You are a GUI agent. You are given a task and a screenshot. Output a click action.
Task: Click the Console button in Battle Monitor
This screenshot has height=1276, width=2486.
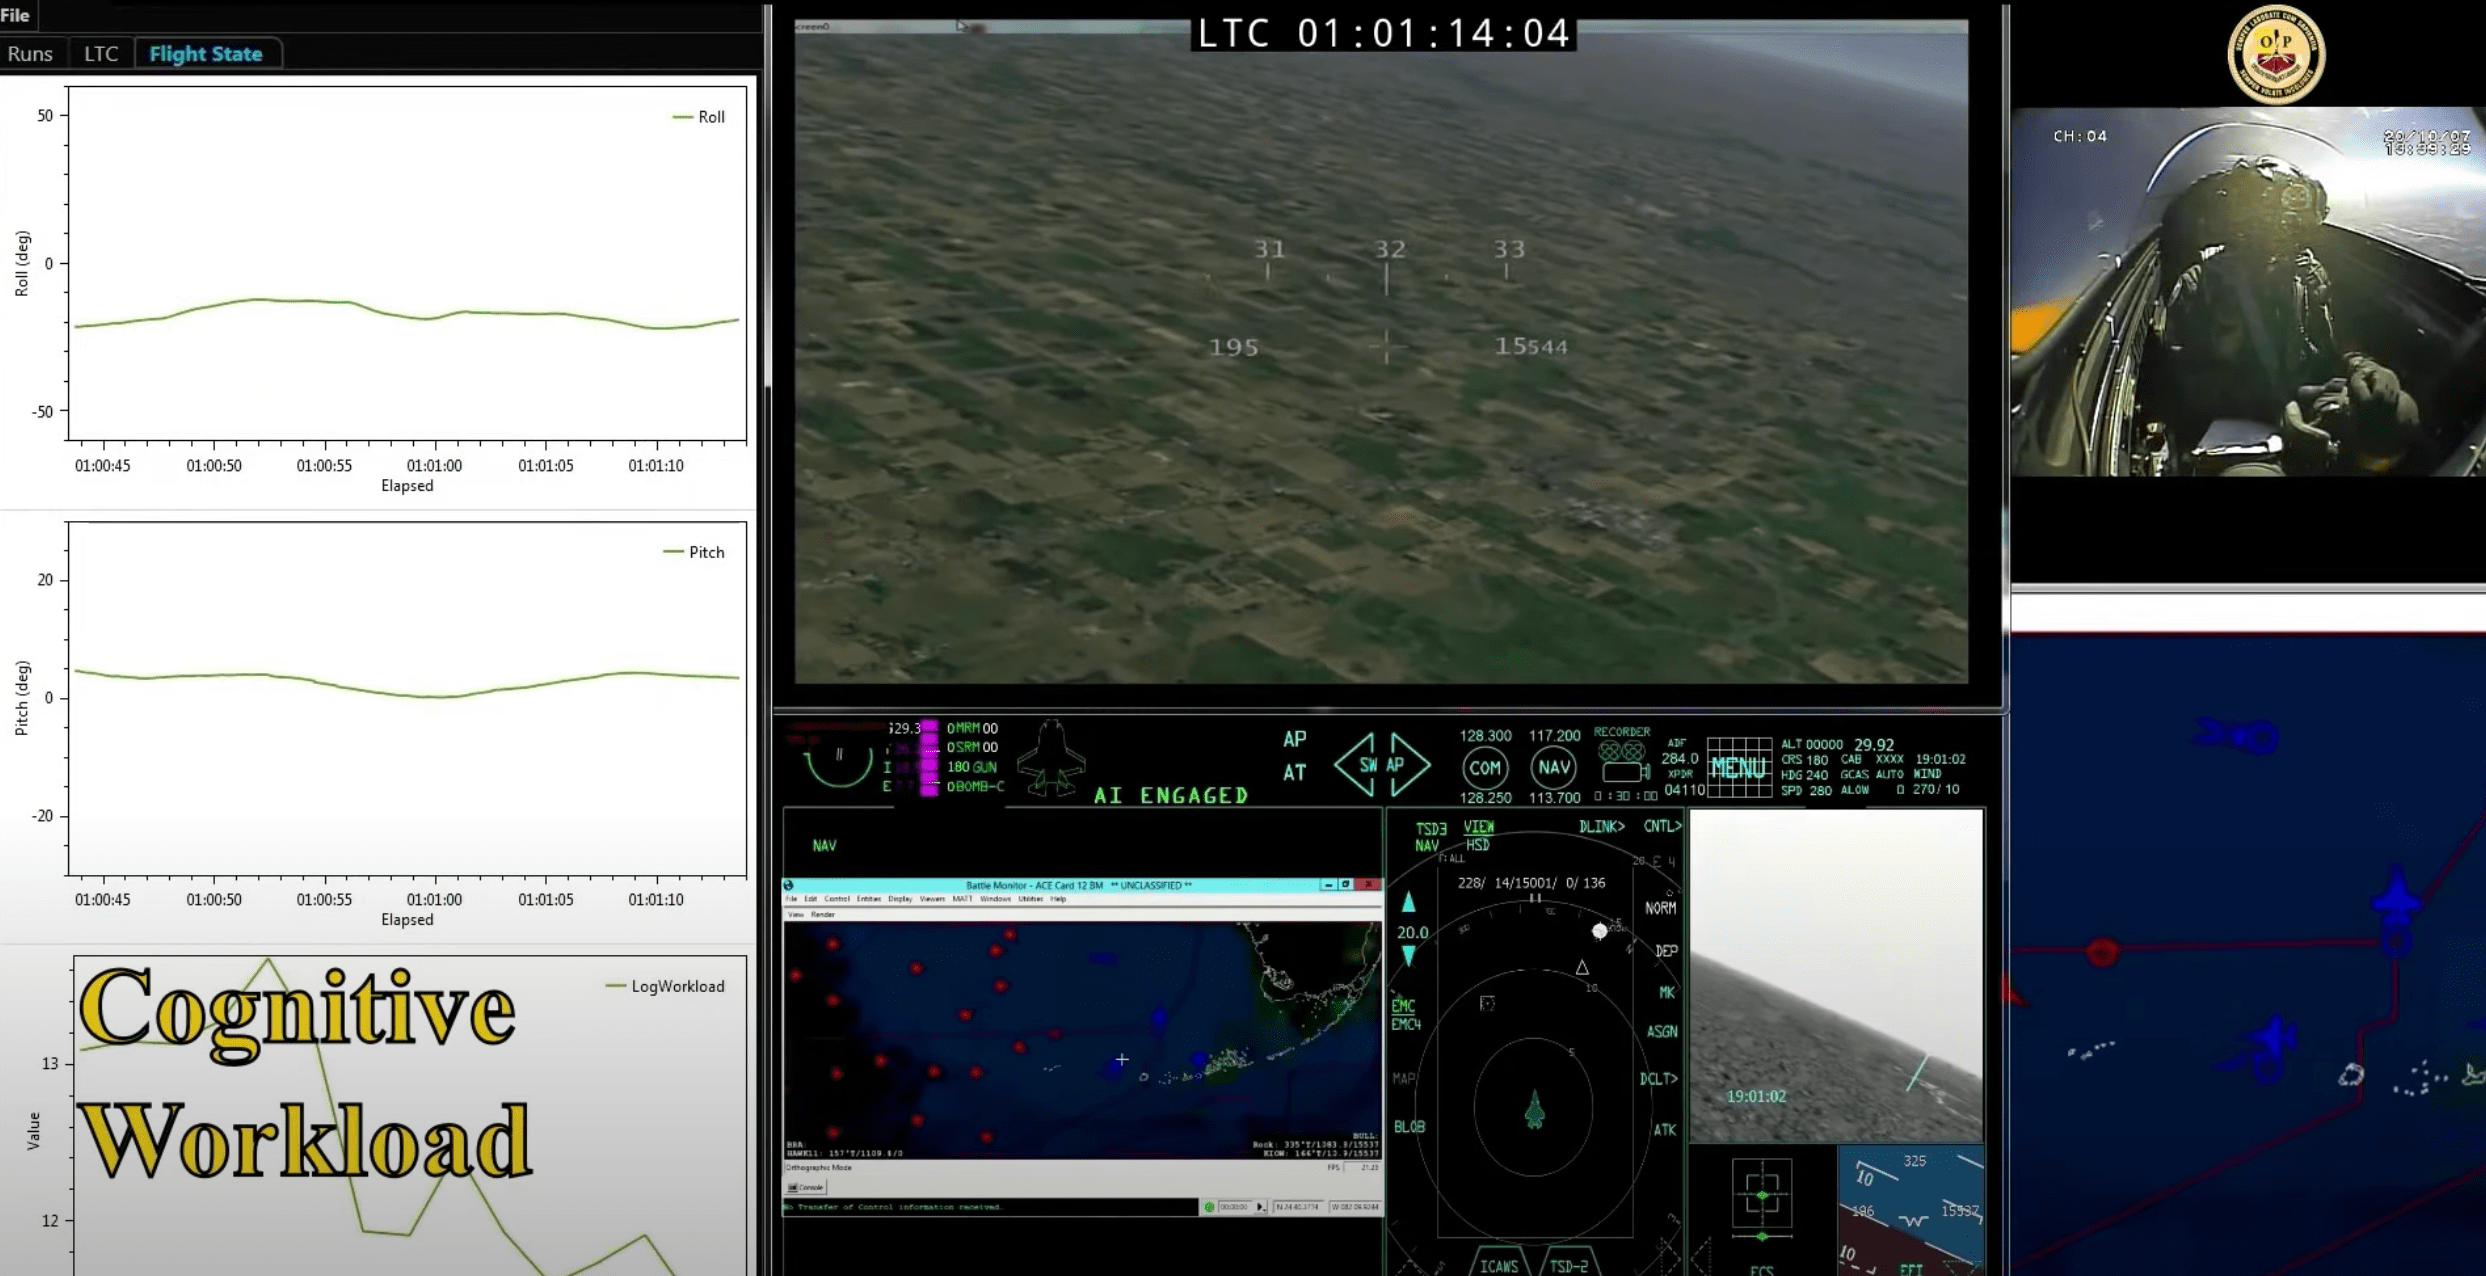(805, 1188)
